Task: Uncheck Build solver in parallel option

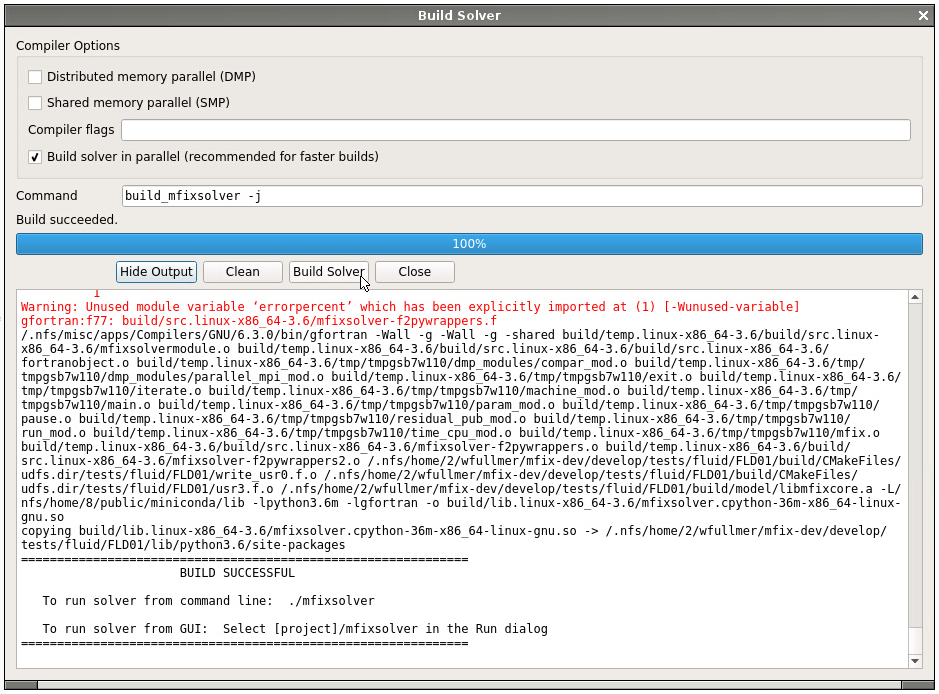Action: tap(36, 157)
